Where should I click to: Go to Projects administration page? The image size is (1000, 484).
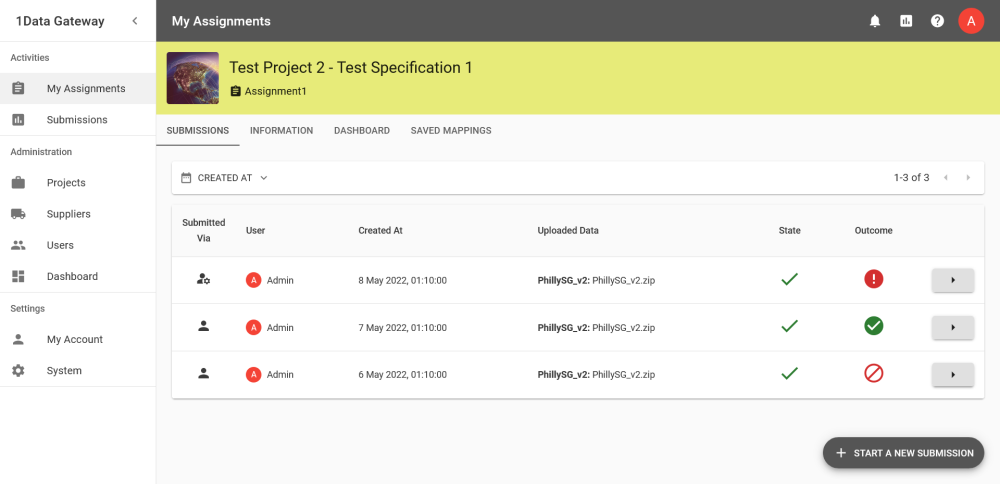(78, 183)
